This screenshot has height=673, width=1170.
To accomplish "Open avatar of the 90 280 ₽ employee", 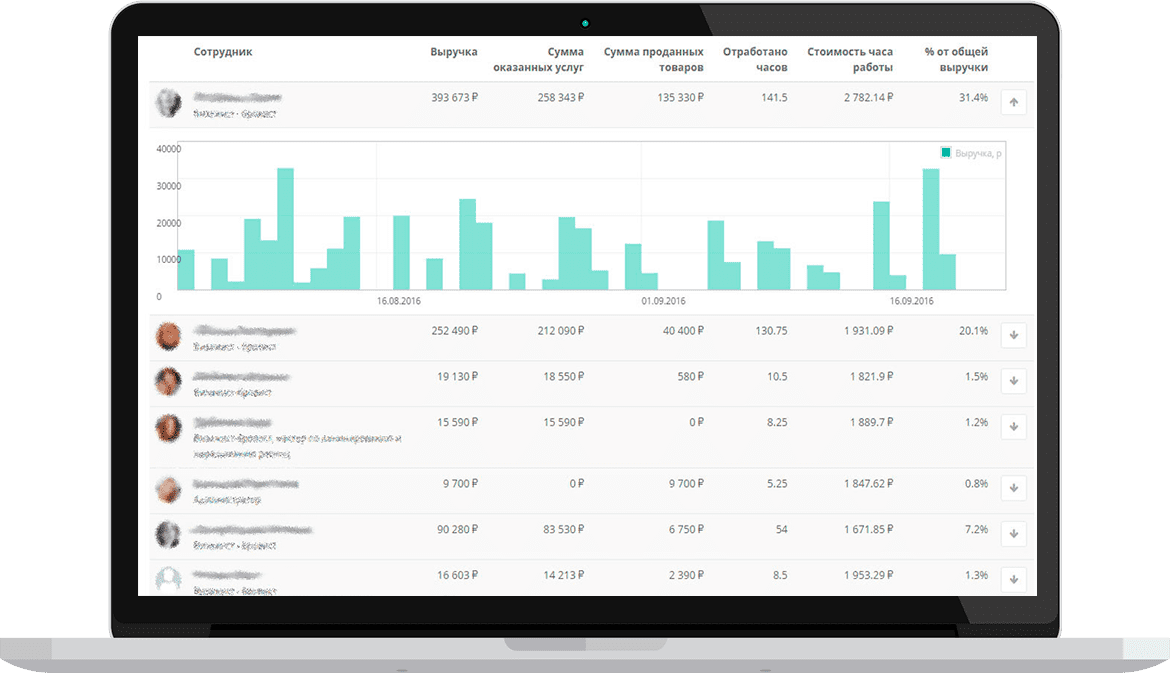I will click(169, 535).
